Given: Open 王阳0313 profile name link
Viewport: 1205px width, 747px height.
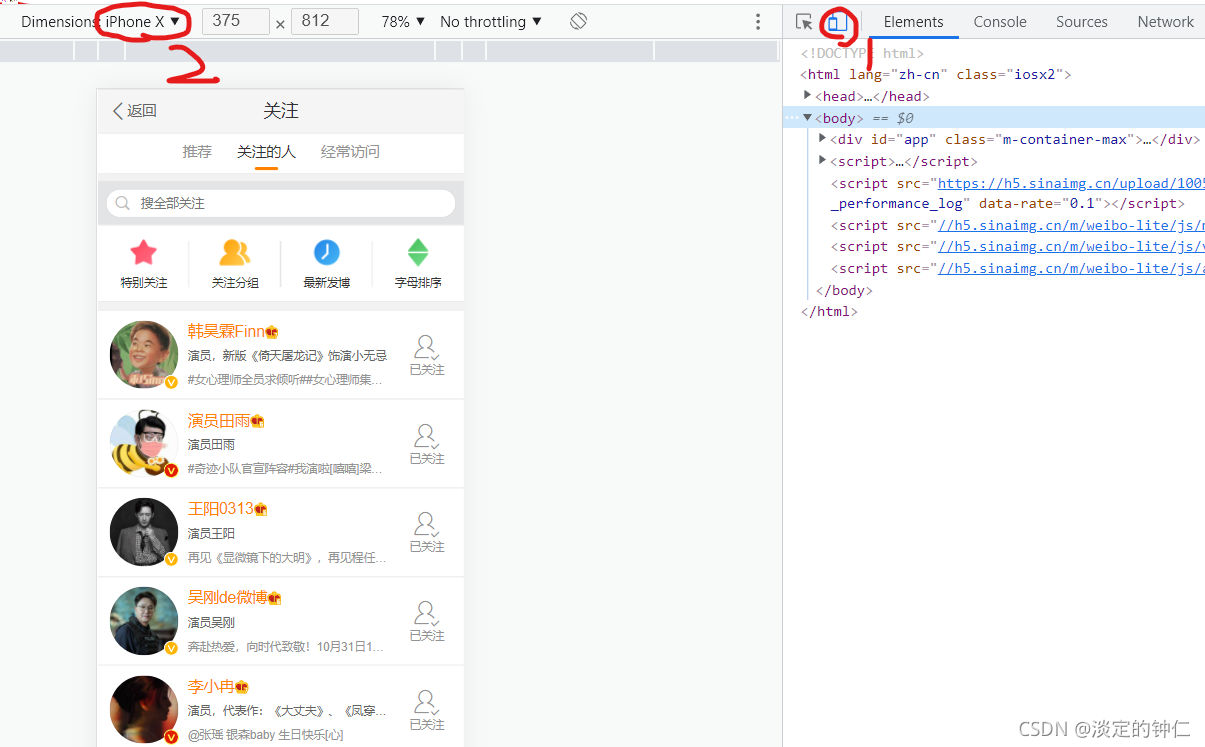Looking at the screenshot, I should [221, 509].
